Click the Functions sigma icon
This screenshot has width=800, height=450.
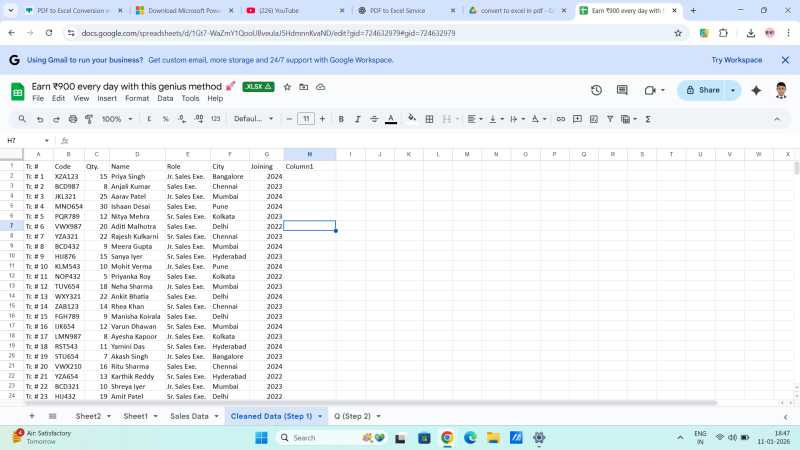click(x=647, y=119)
